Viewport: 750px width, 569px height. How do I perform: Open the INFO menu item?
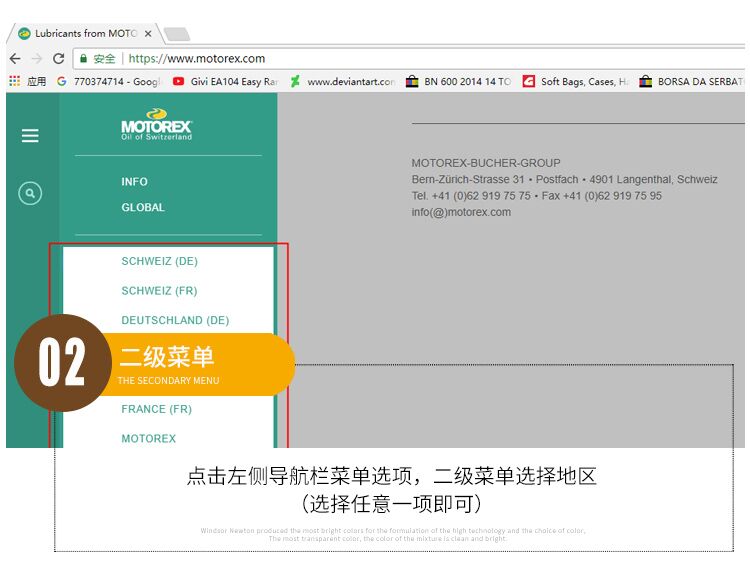pyautogui.click(x=134, y=182)
